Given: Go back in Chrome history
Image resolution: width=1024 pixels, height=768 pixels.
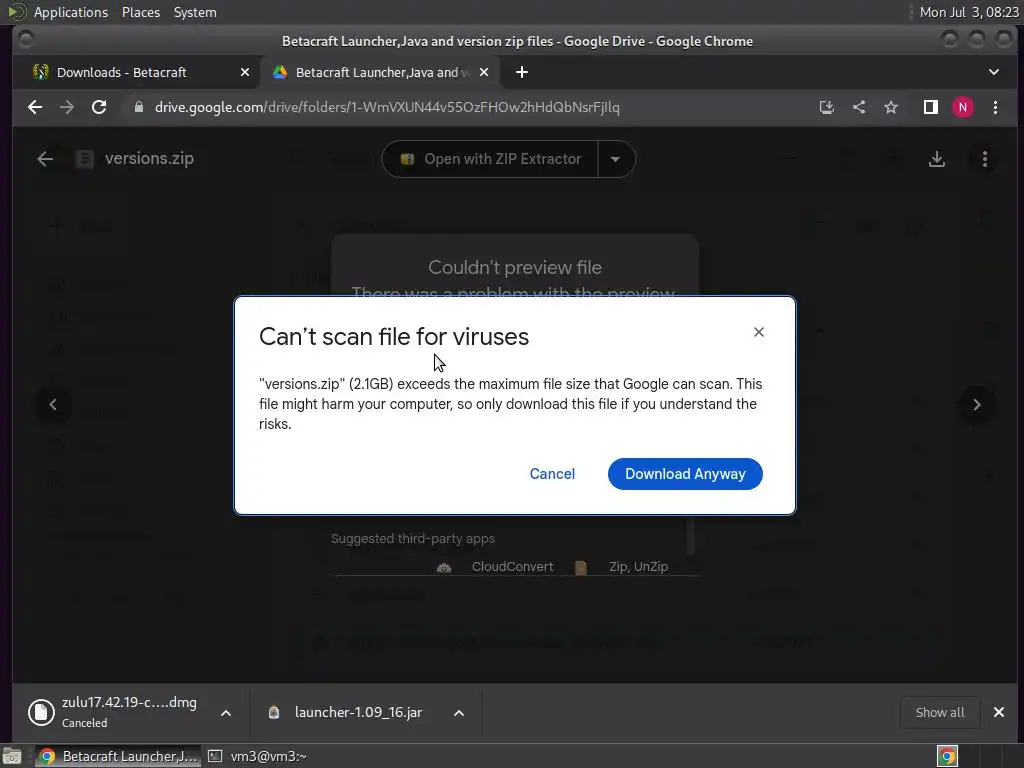Looking at the screenshot, I should coord(35,108).
